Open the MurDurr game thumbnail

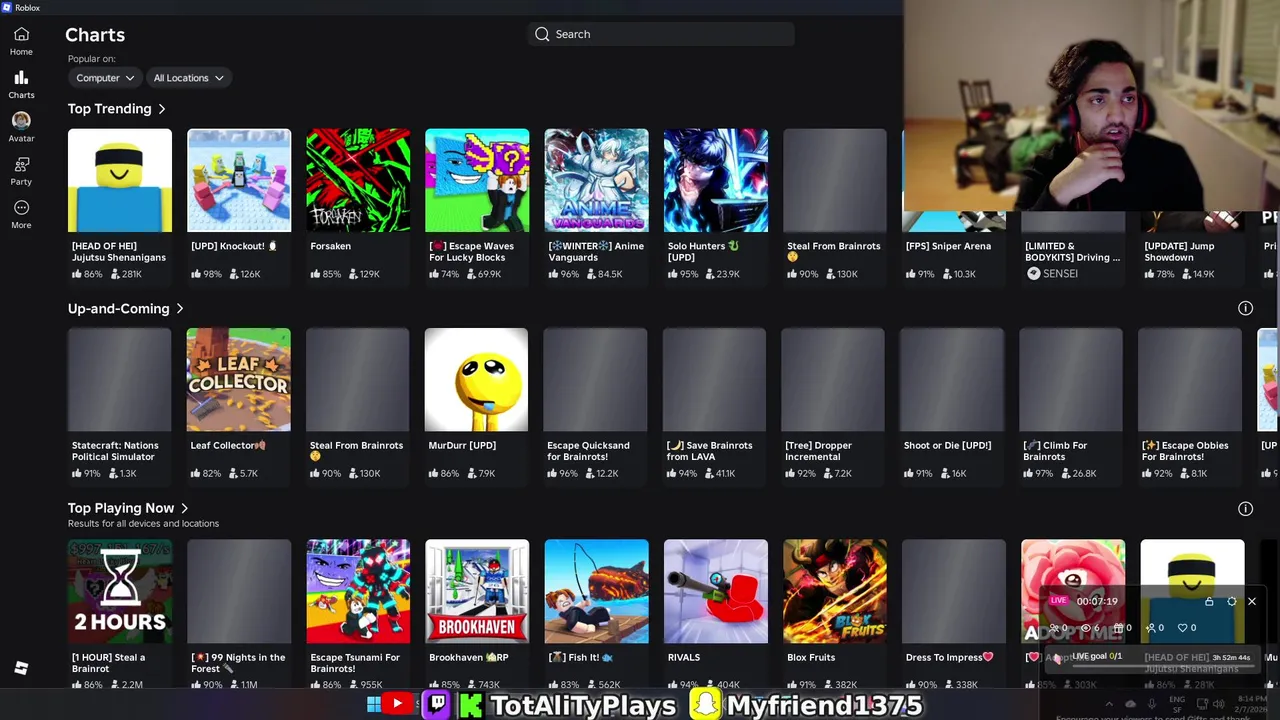point(476,380)
